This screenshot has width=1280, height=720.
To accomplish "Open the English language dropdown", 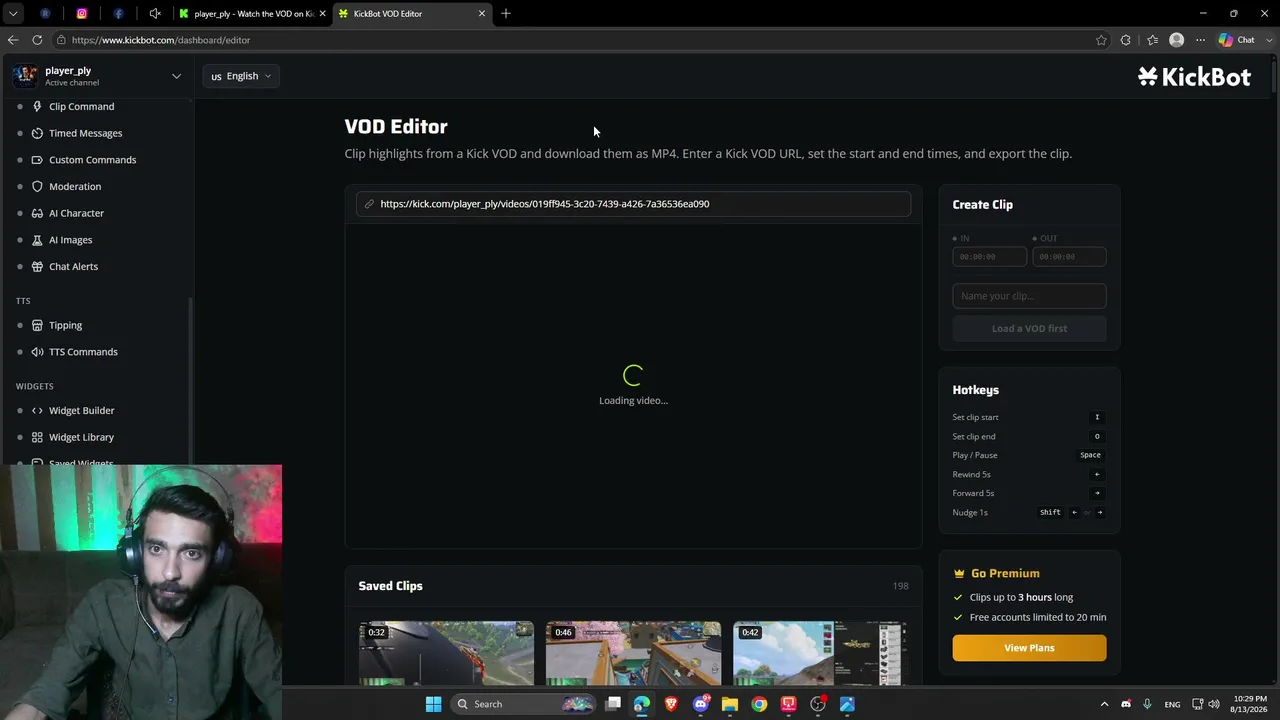I will tap(241, 76).
